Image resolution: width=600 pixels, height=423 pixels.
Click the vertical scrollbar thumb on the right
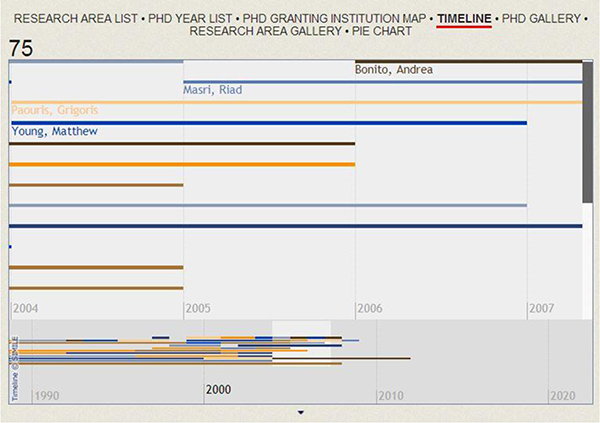pyautogui.click(x=588, y=130)
